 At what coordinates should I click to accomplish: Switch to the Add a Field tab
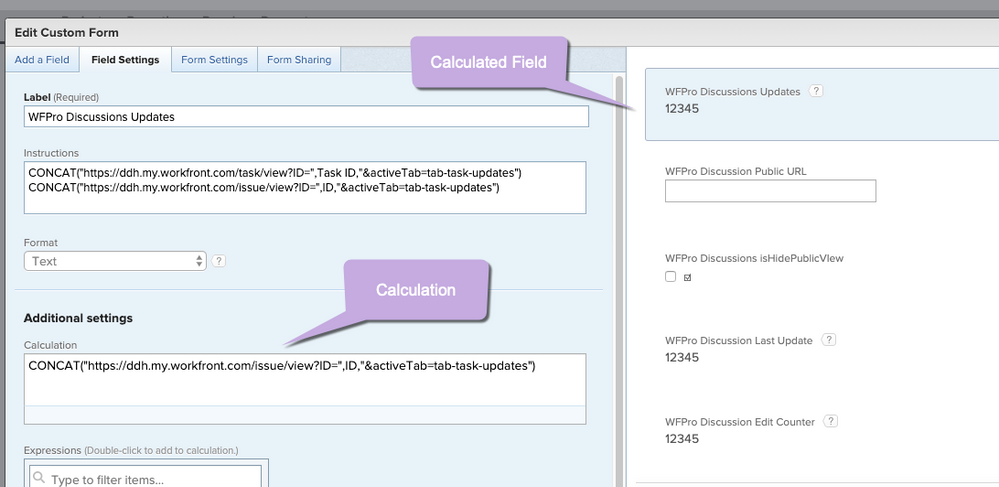click(42, 59)
